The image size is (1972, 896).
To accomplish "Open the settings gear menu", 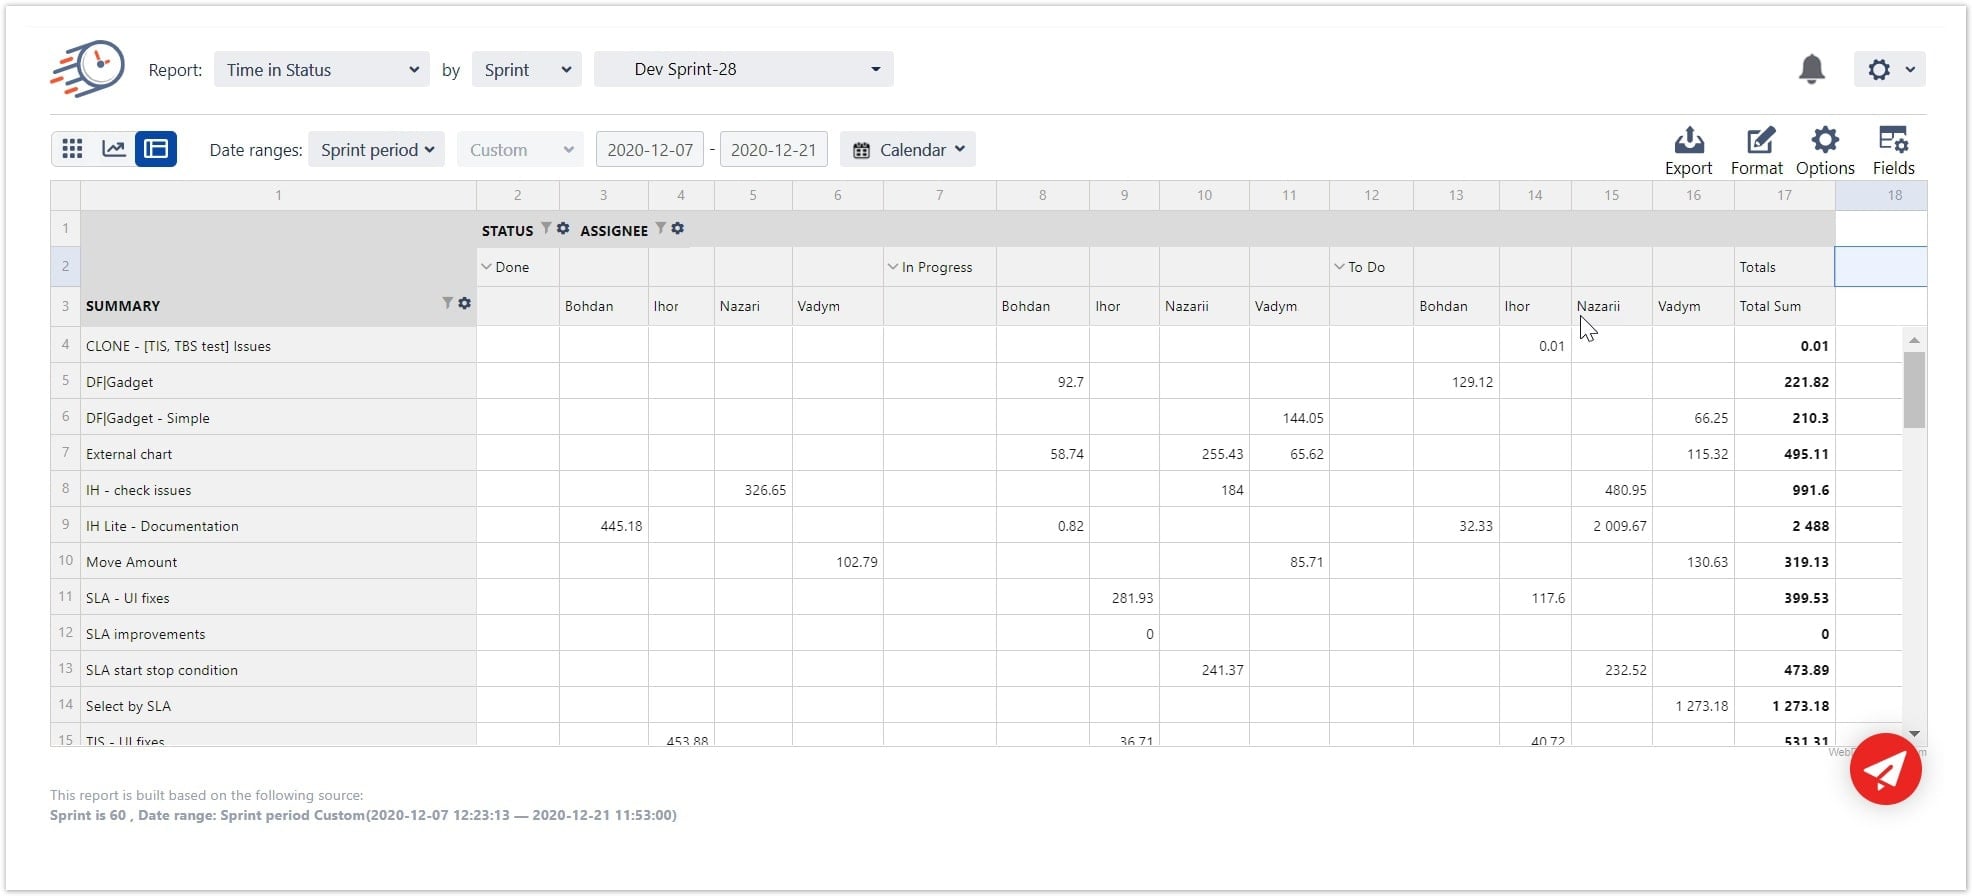I will [x=1889, y=69].
